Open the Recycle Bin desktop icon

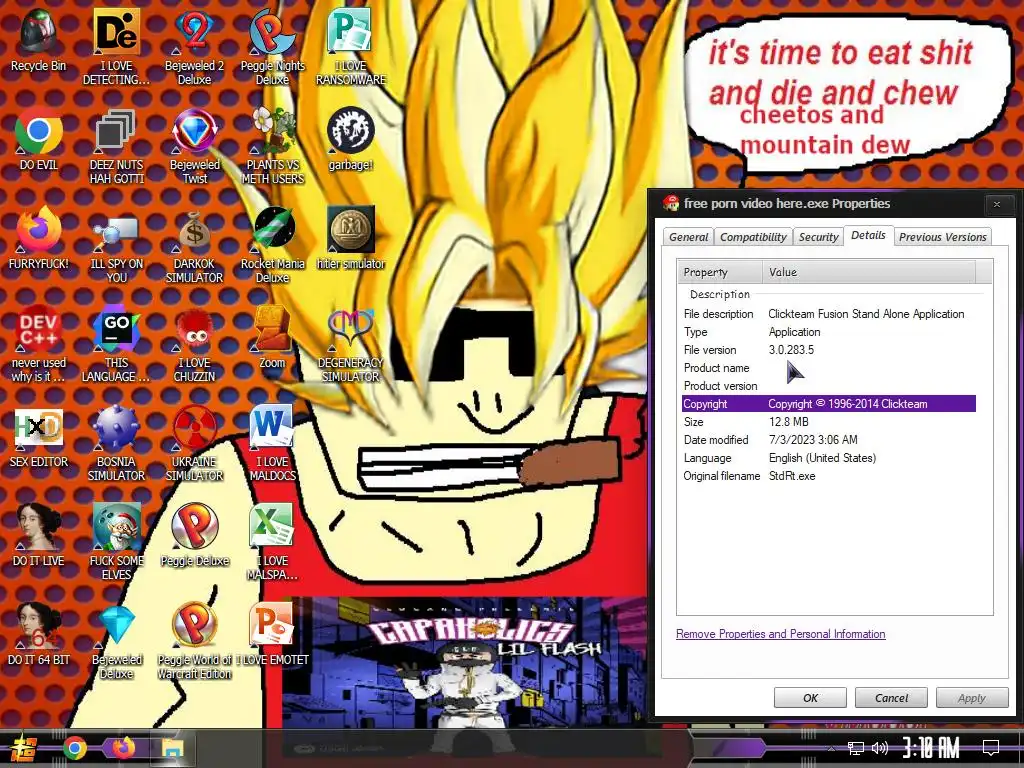point(39,40)
